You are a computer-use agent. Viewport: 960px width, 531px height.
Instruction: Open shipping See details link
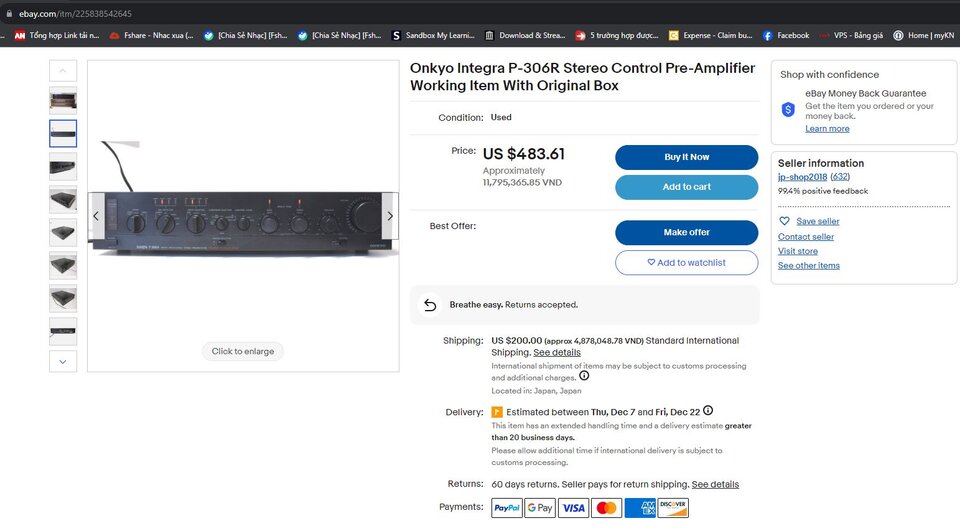point(557,353)
